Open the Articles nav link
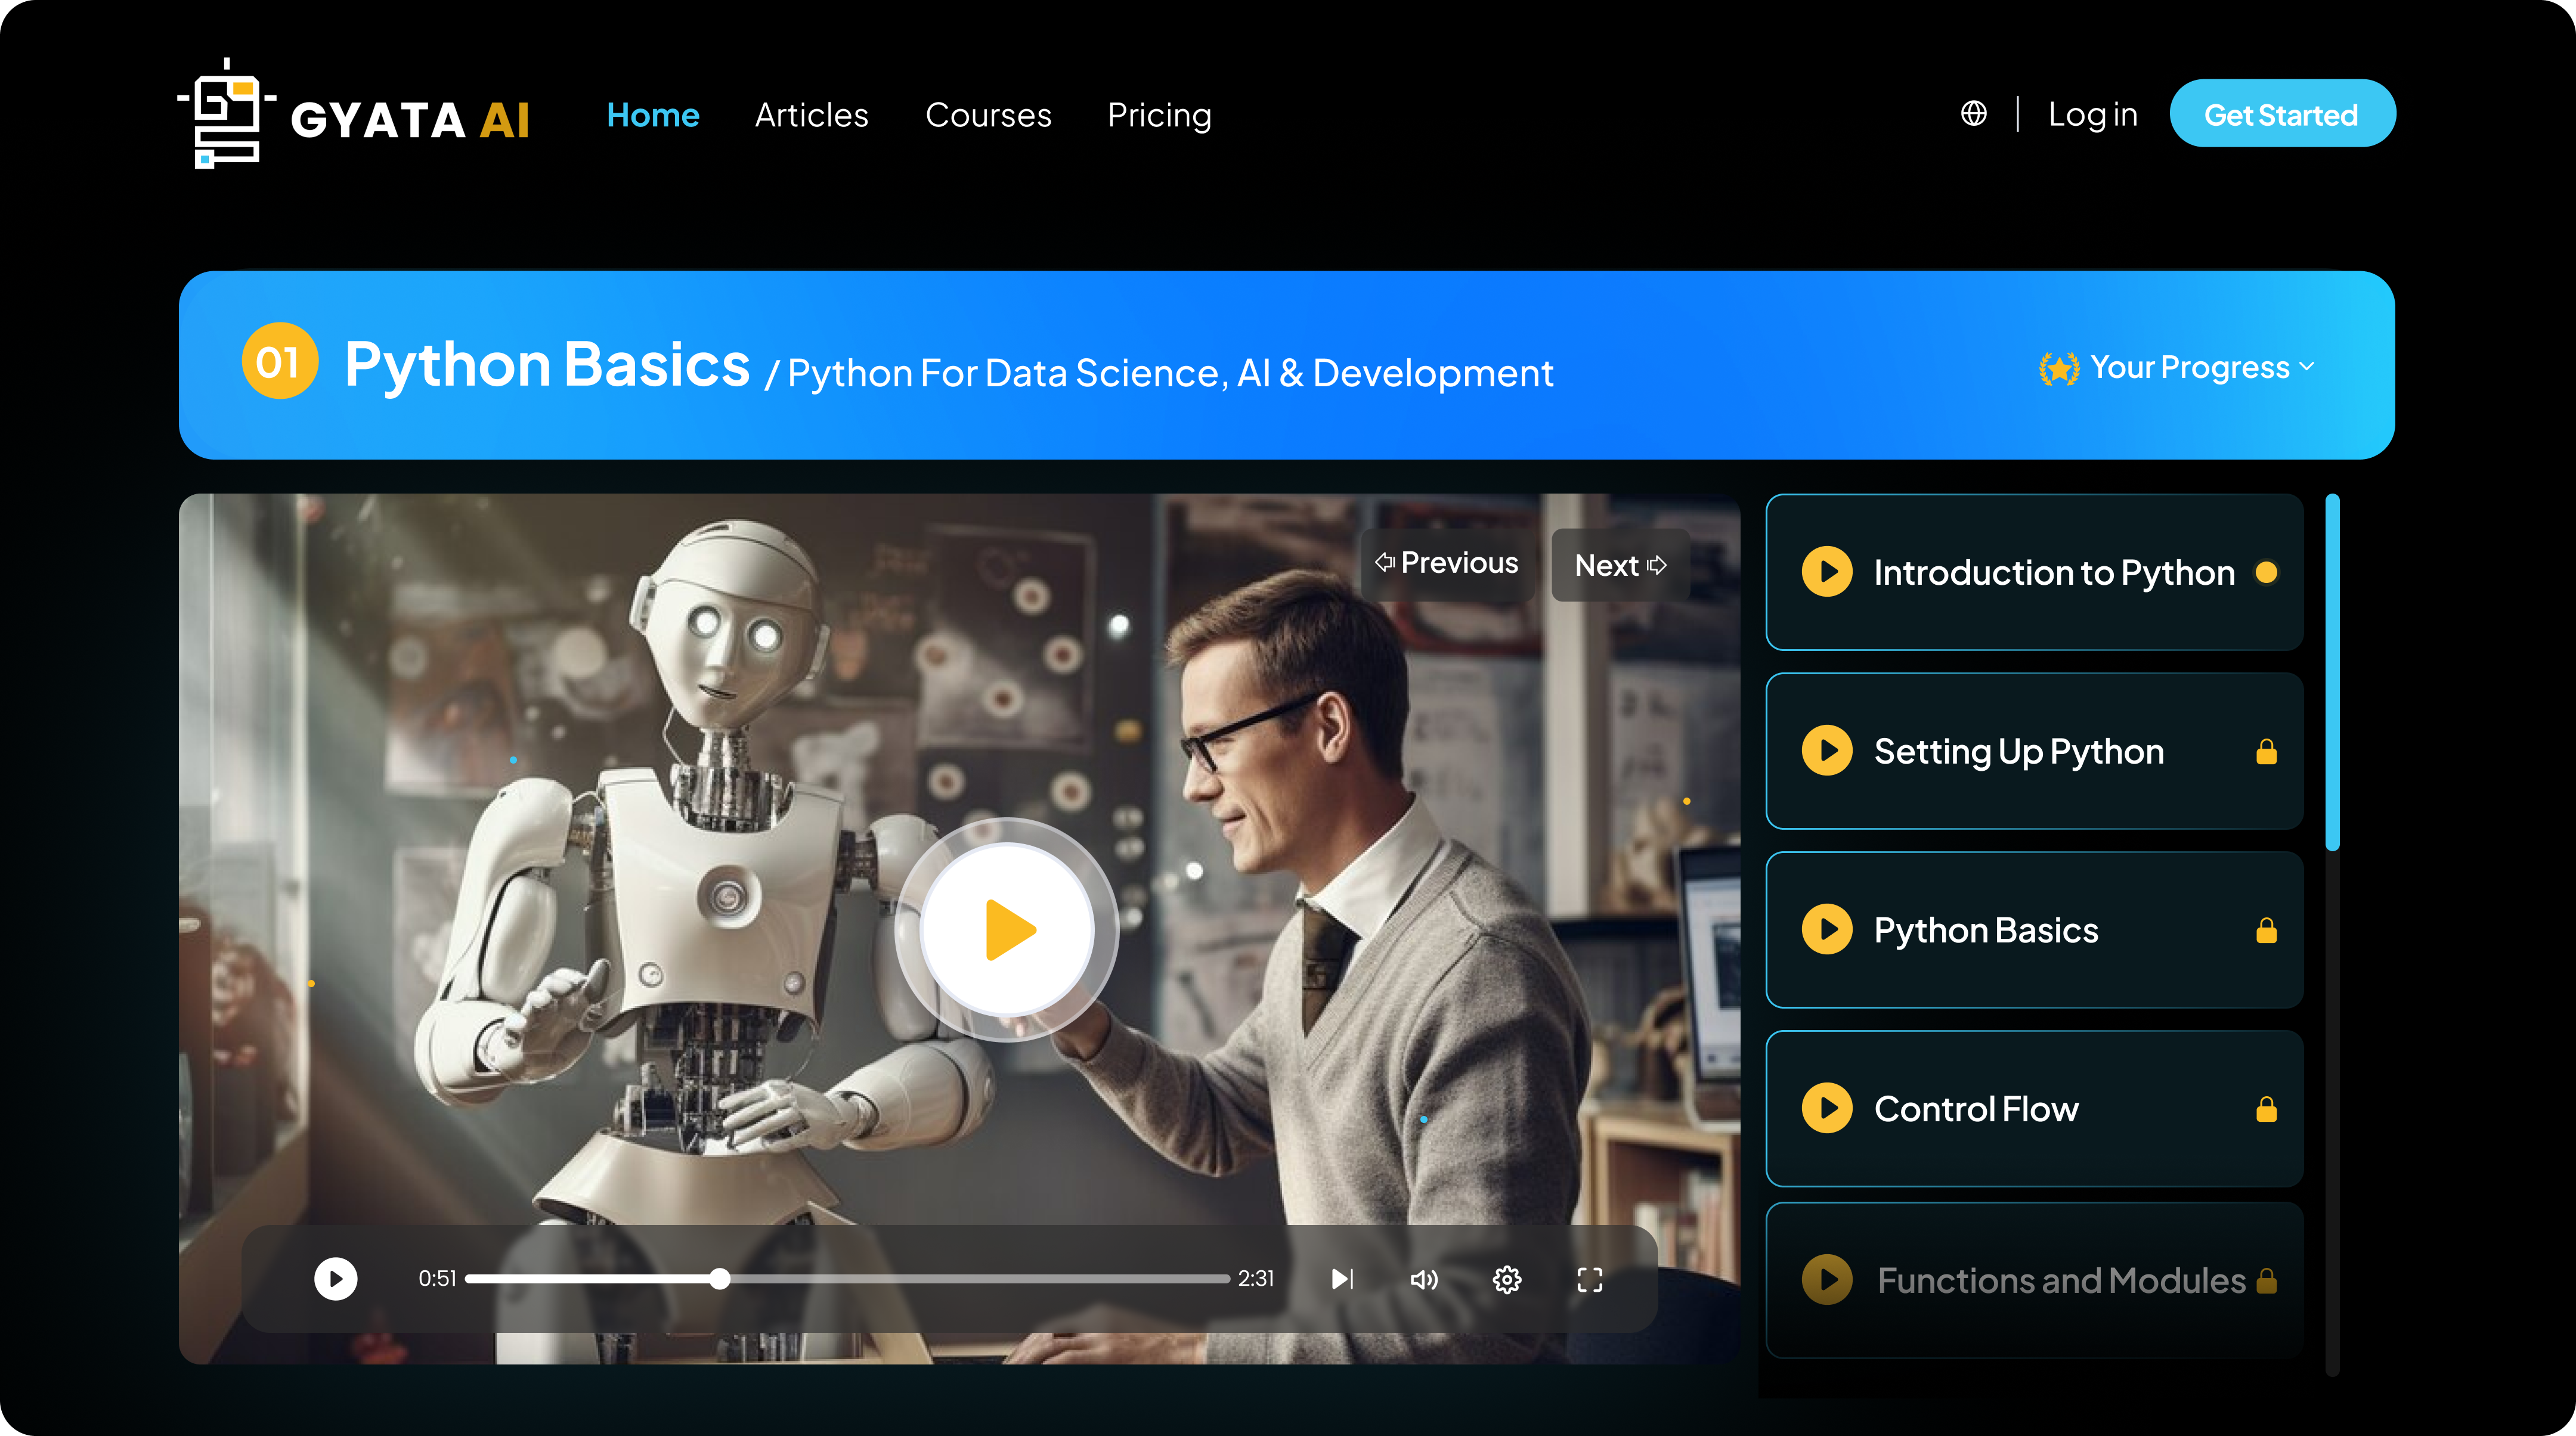Viewport: 2576px width, 1436px height. pyautogui.click(x=811, y=115)
